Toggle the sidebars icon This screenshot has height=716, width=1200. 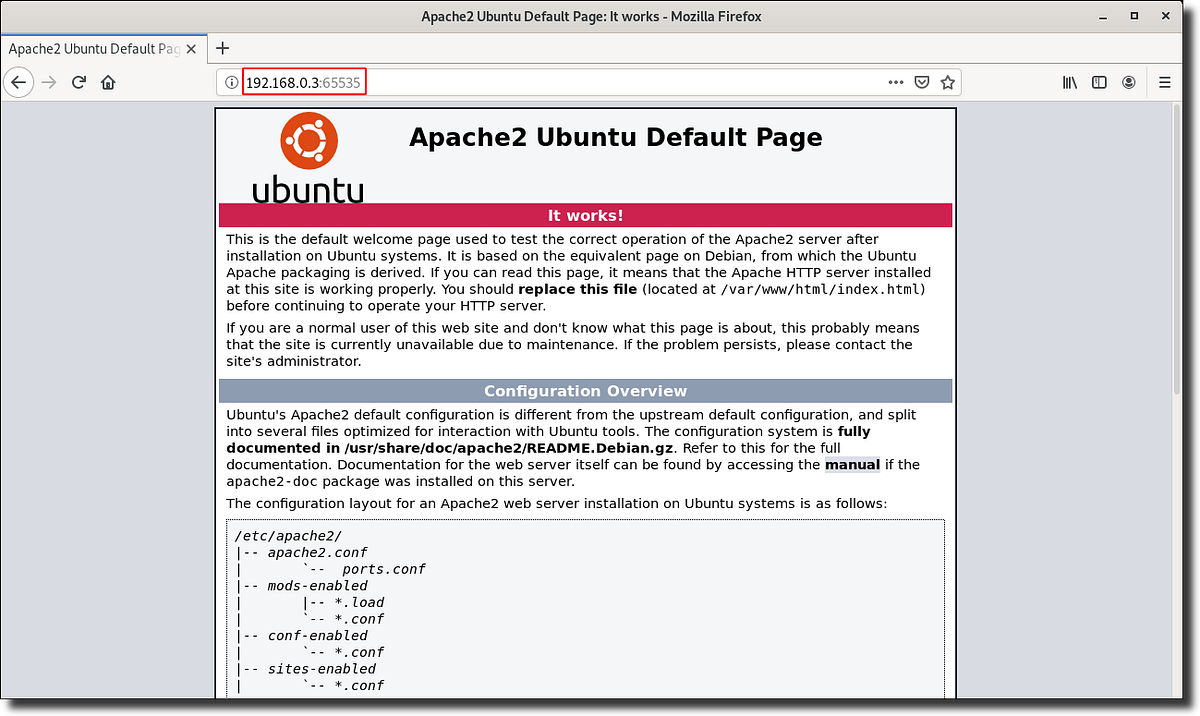tap(1099, 82)
